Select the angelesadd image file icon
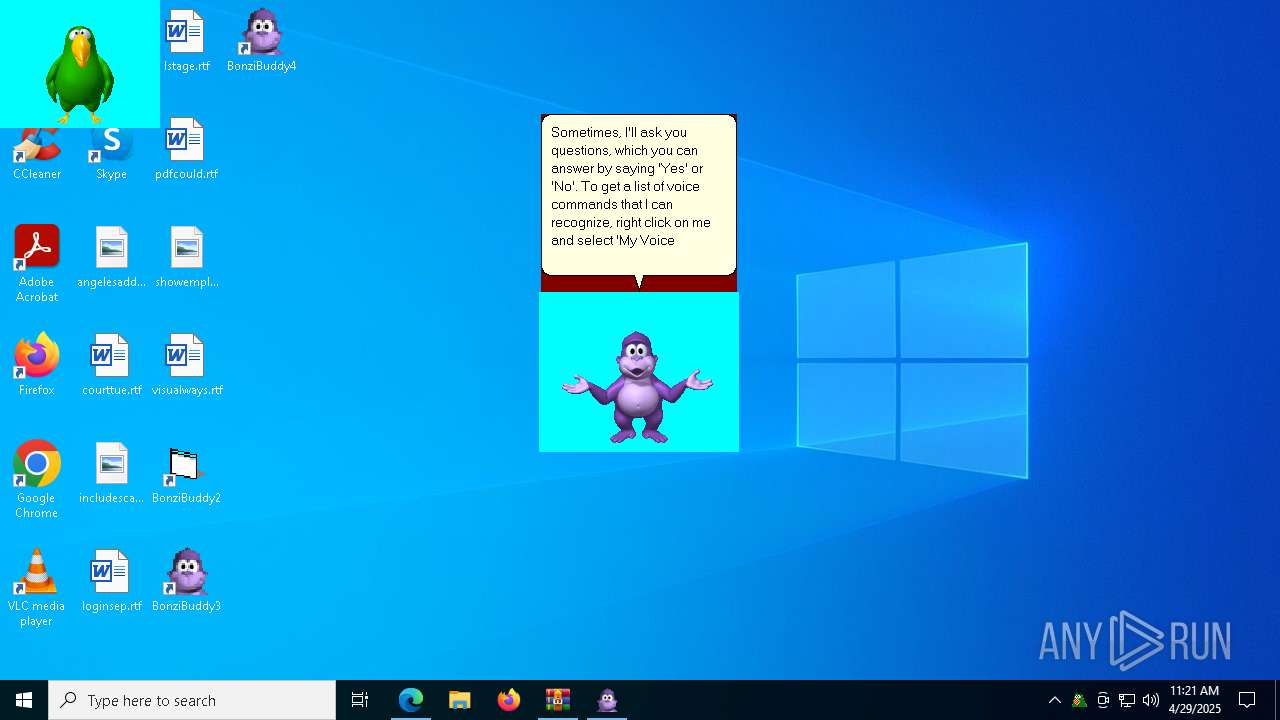Image resolution: width=1280 pixels, height=720 pixels. [x=111, y=257]
